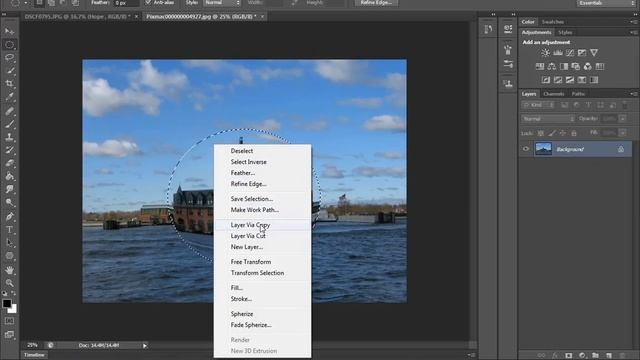Toggle Quick Mask mode
This screenshot has width=640, height=360.
pyautogui.click(x=9, y=321)
